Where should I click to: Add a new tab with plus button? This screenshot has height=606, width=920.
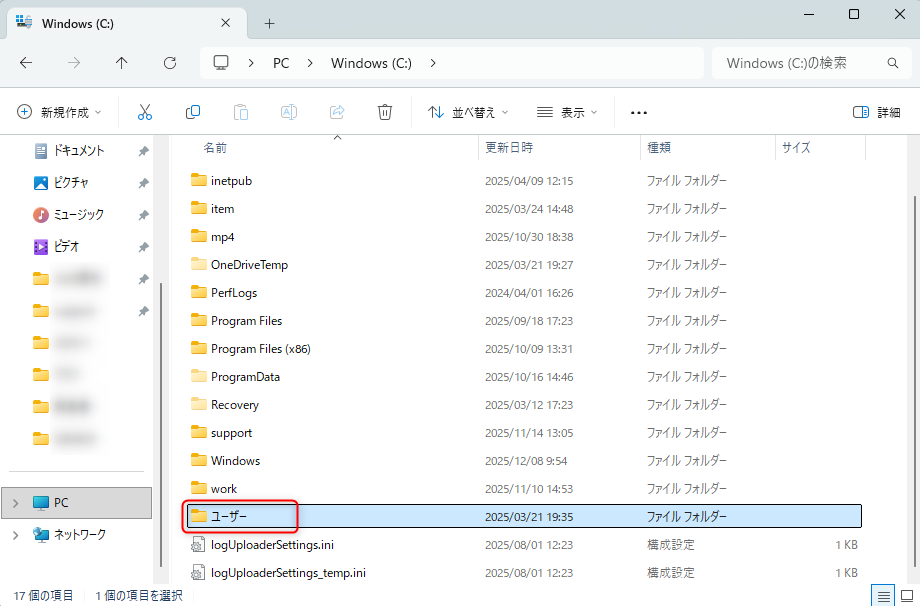pyautogui.click(x=269, y=22)
